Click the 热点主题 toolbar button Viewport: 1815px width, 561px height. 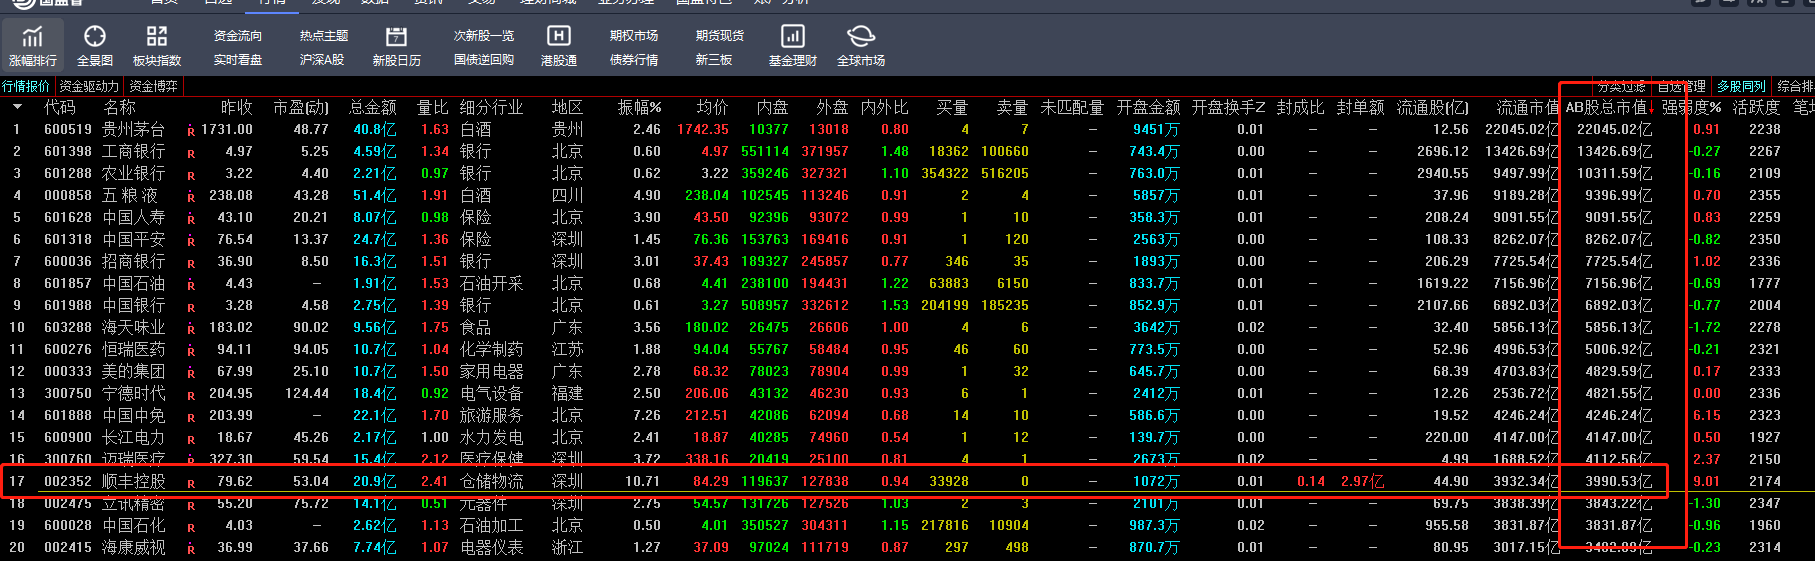tap(324, 36)
